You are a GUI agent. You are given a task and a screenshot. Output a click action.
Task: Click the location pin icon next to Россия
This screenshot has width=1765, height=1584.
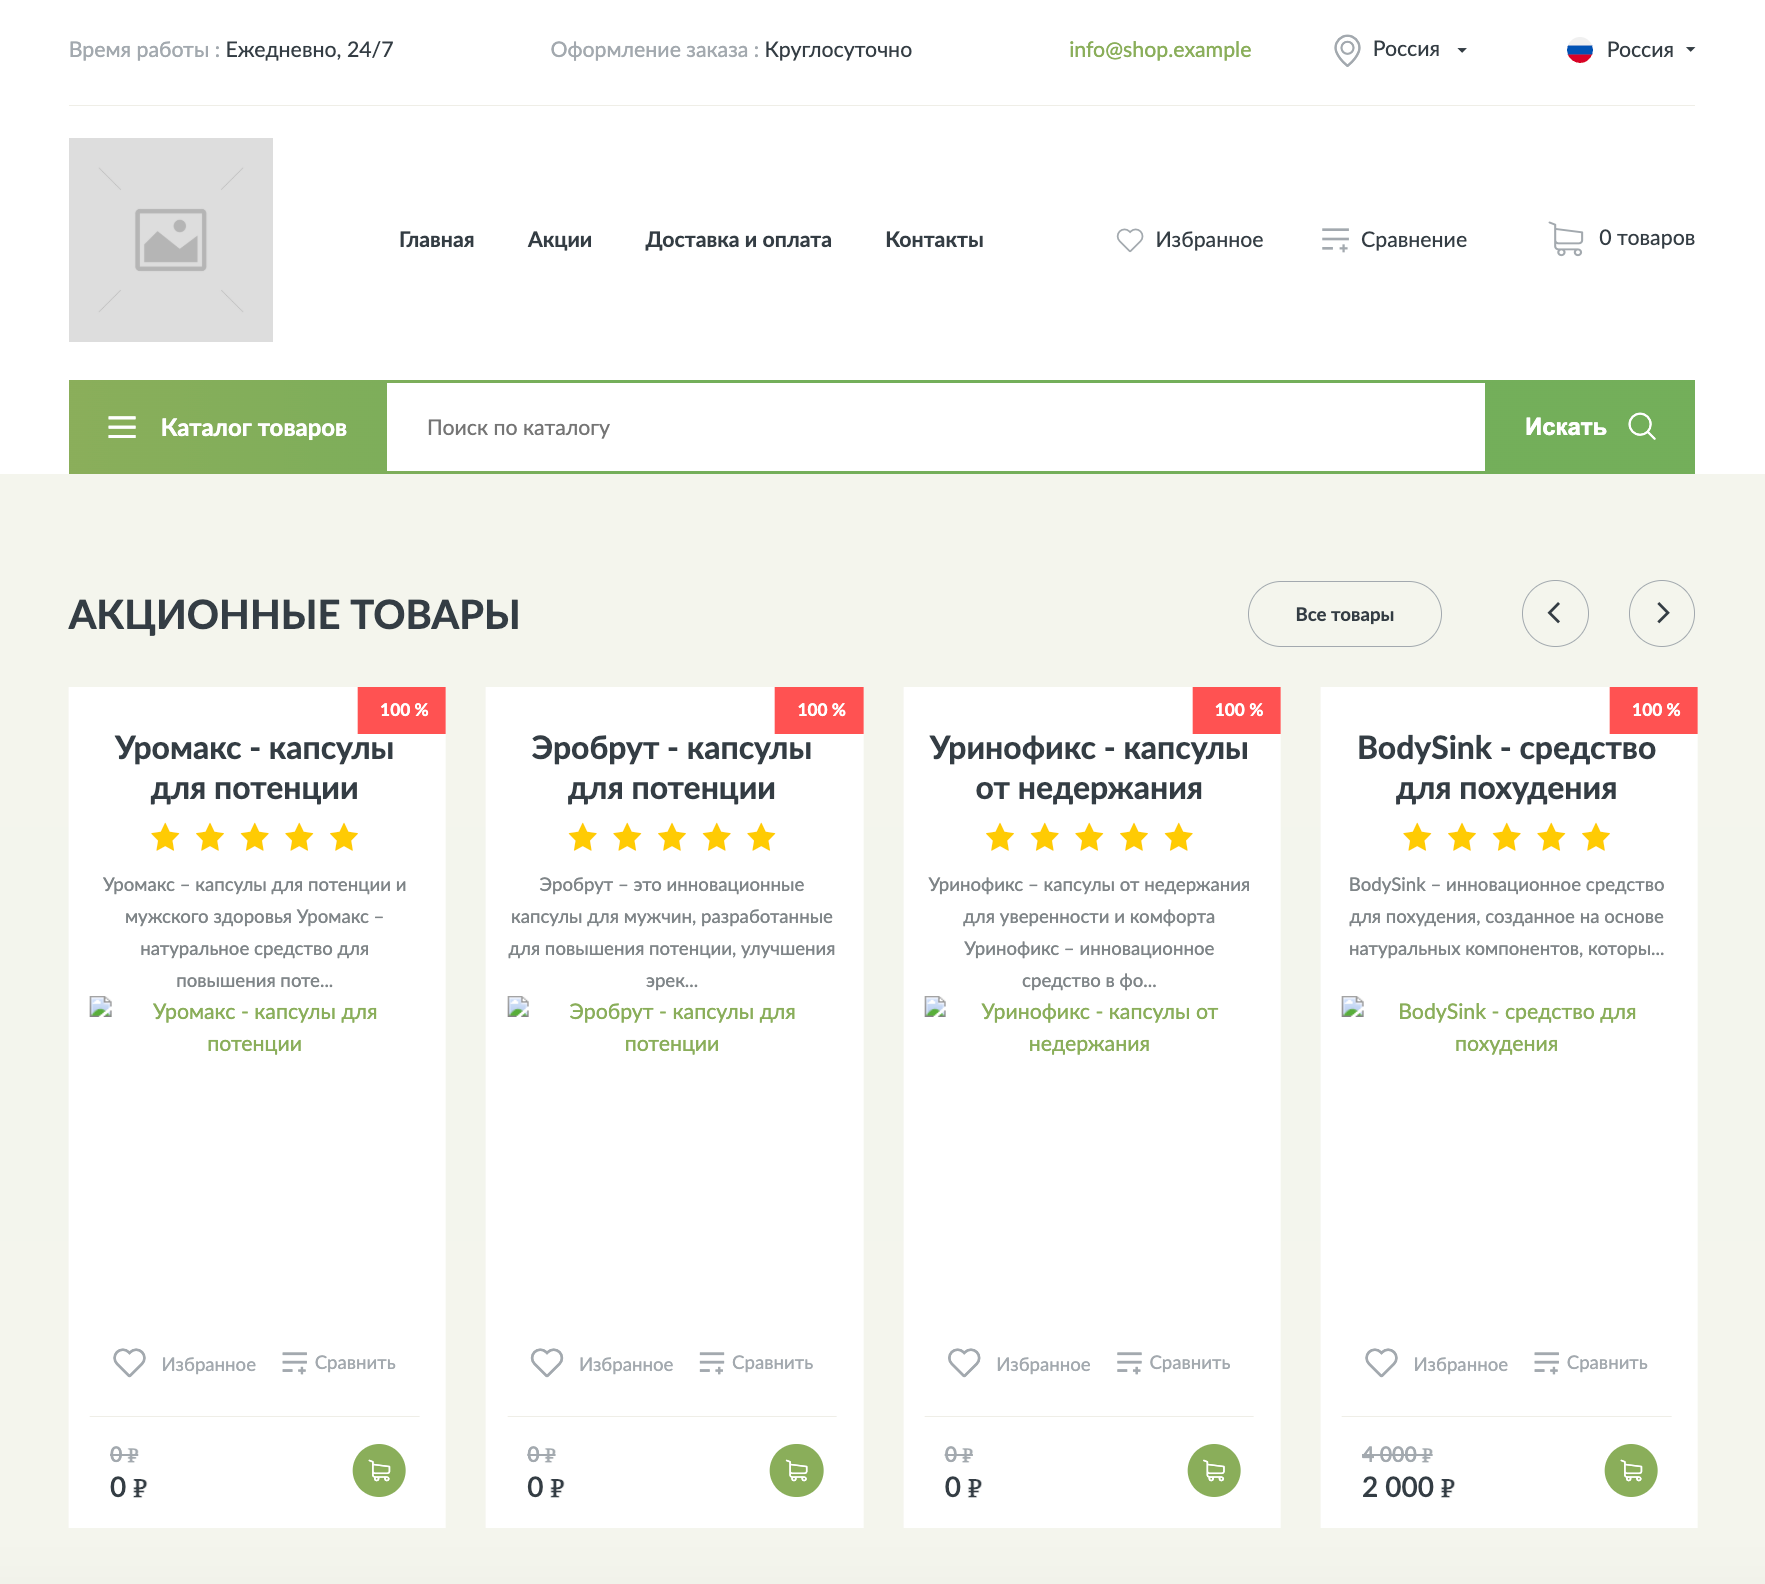(1347, 50)
